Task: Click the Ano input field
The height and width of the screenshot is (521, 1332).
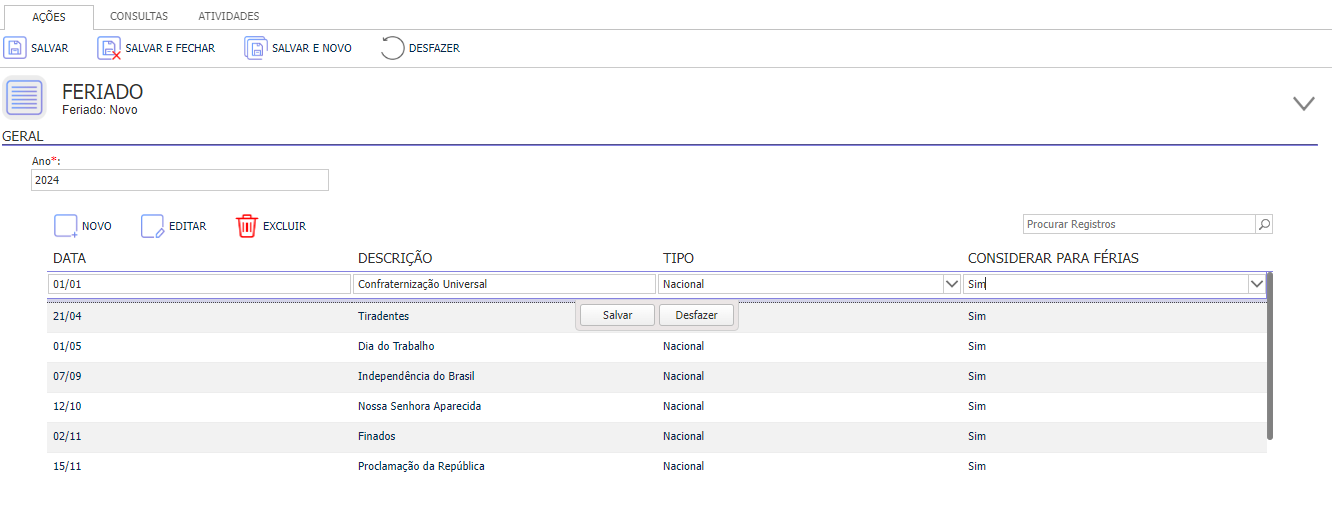Action: tap(180, 180)
